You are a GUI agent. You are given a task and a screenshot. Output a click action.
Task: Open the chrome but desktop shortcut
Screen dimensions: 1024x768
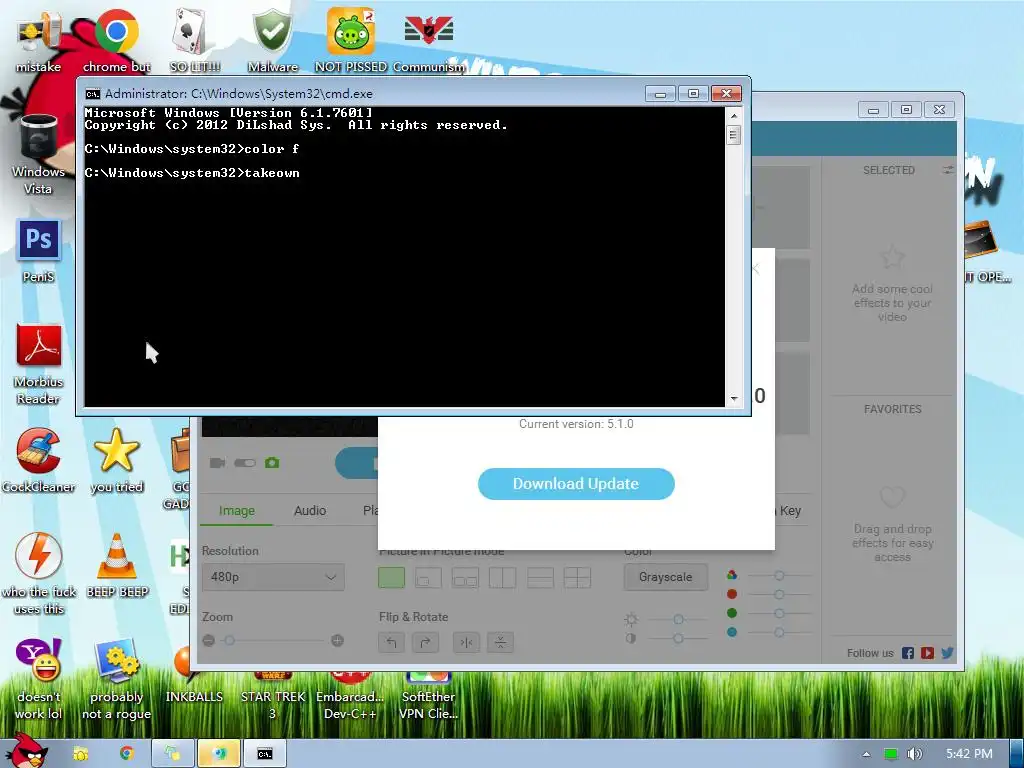pos(116,40)
